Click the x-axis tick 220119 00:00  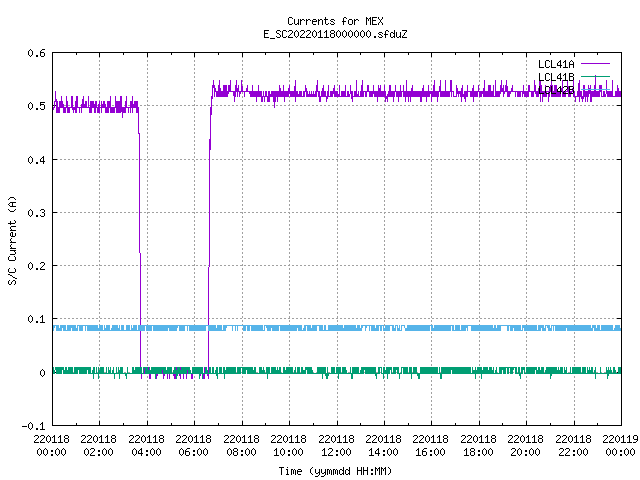pos(620,446)
